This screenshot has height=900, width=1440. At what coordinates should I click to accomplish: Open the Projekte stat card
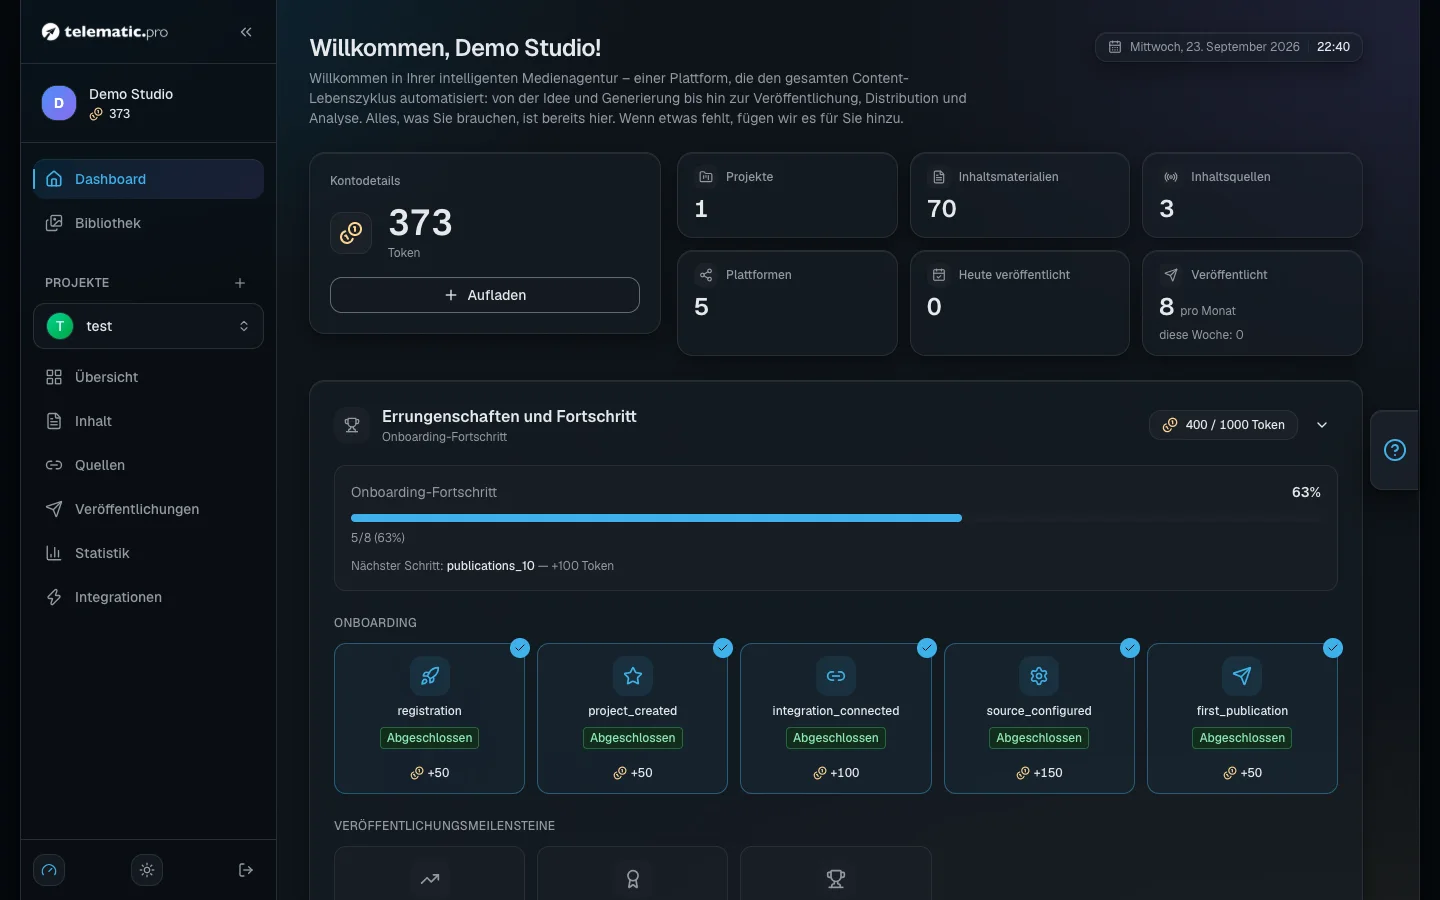click(x=787, y=195)
